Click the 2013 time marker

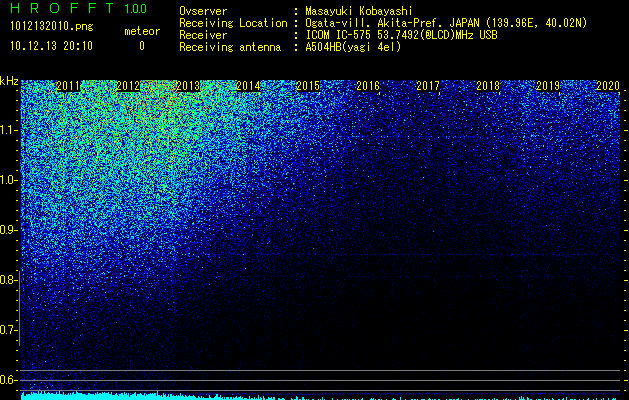[188, 86]
